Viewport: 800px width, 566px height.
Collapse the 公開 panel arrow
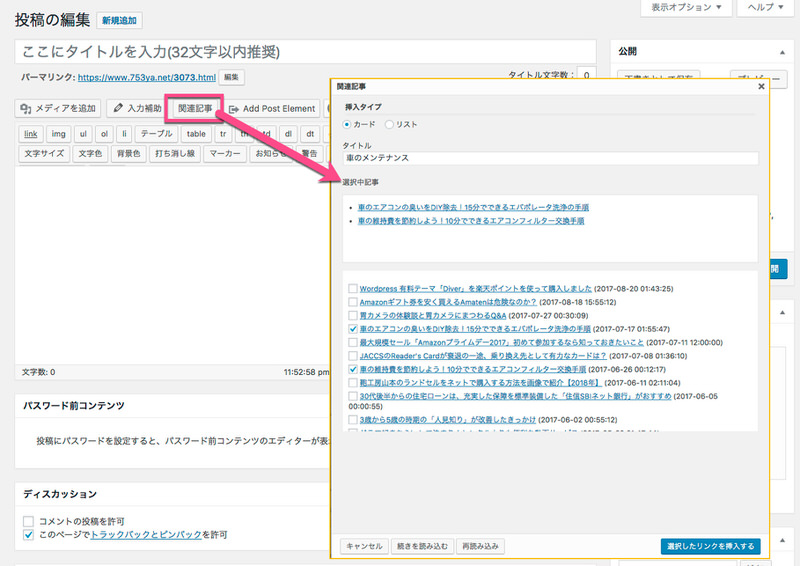(781, 51)
